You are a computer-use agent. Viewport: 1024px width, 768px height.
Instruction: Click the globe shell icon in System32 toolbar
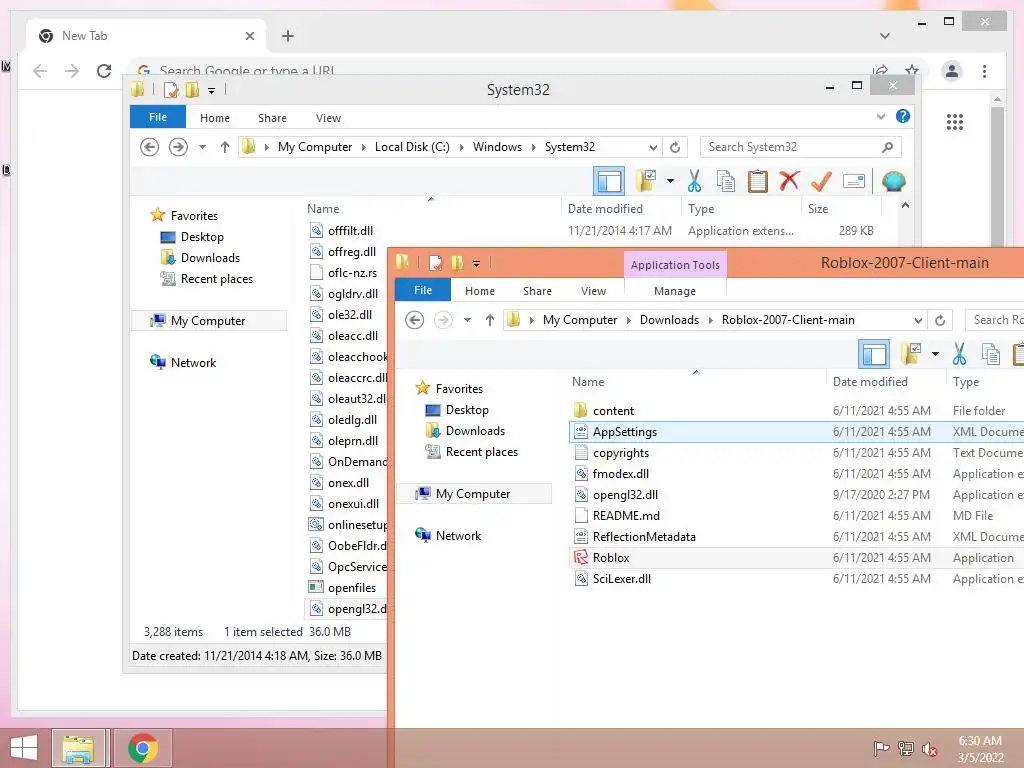tap(893, 181)
